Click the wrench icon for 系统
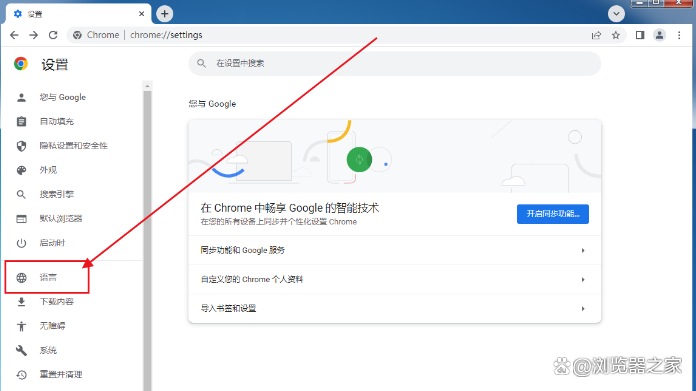This screenshot has height=391, width=696. pos(21,350)
